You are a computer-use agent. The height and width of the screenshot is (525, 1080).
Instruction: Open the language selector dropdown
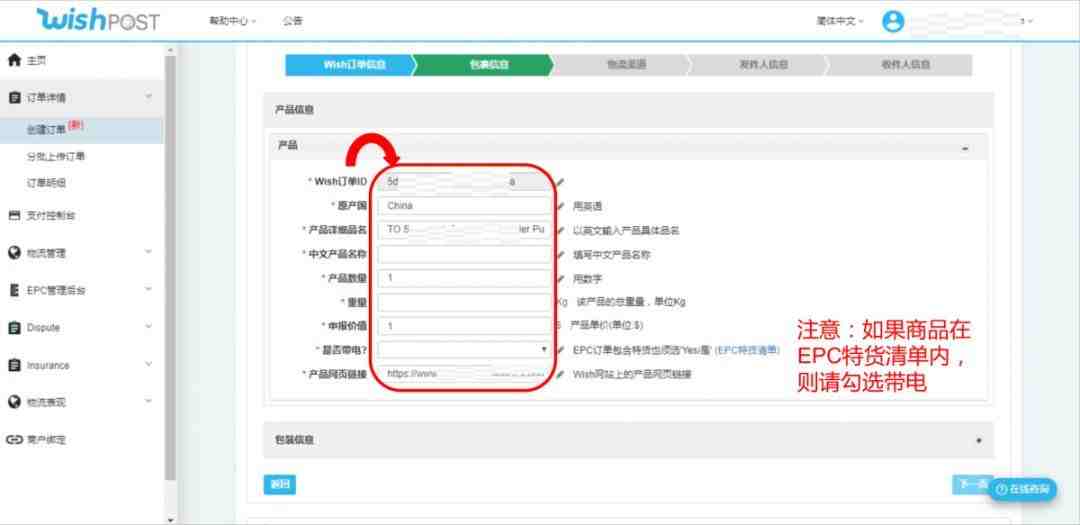[x=840, y=21]
